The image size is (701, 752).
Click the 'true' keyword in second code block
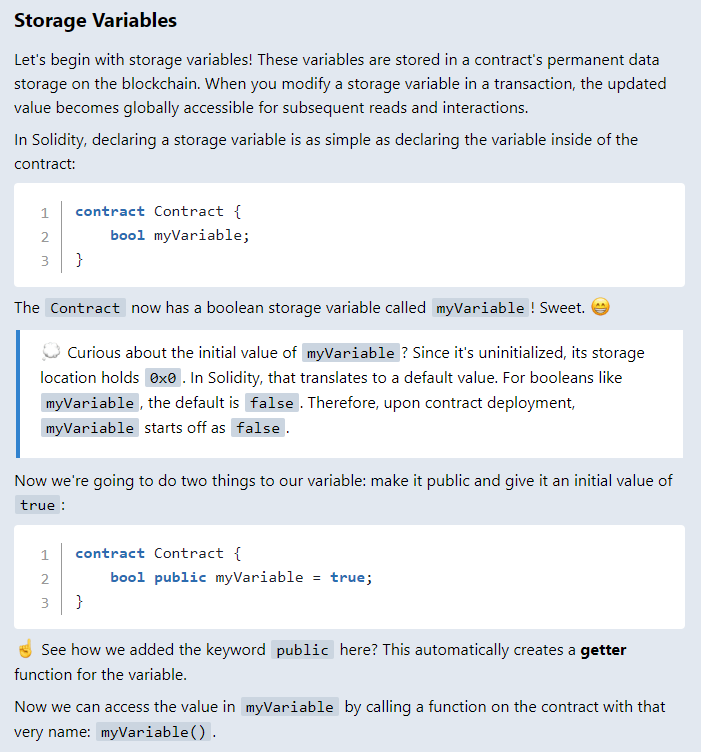coord(346,577)
